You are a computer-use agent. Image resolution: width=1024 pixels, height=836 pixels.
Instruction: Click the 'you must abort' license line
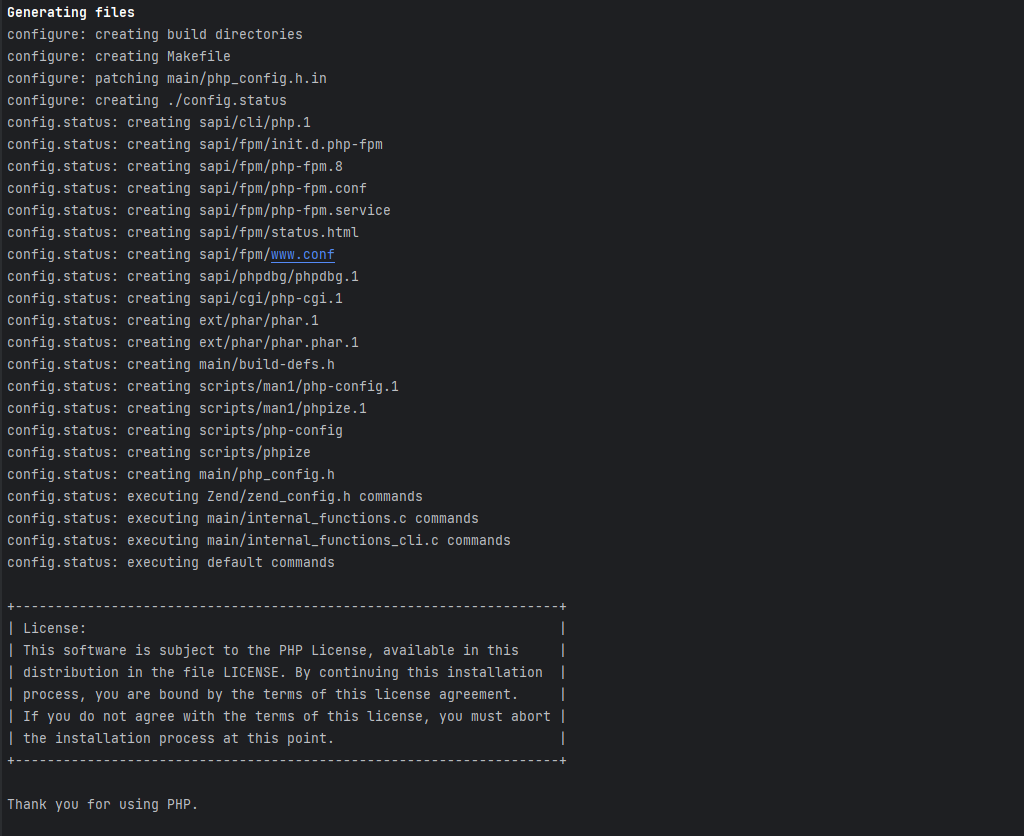(x=287, y=716)
